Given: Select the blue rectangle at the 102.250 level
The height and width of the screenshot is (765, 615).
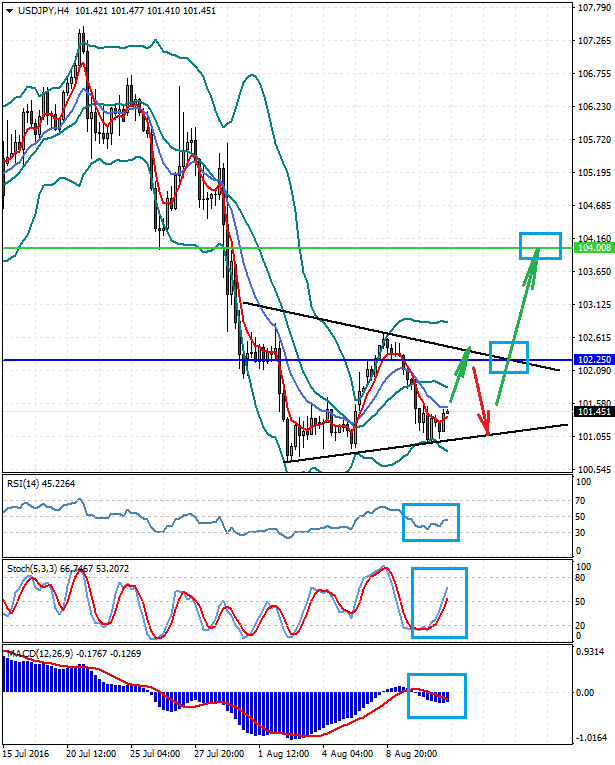Looking at the screenshot, I should pos(508,358).
